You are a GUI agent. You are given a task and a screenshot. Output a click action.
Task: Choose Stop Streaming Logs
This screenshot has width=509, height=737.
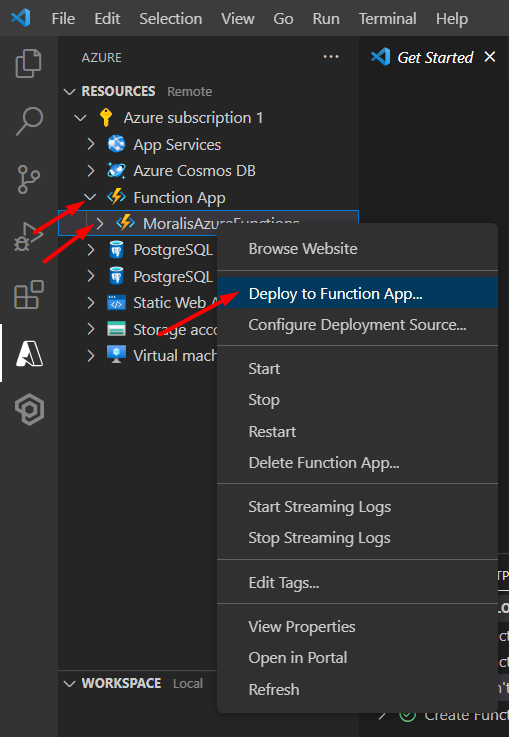coord(357,538)
